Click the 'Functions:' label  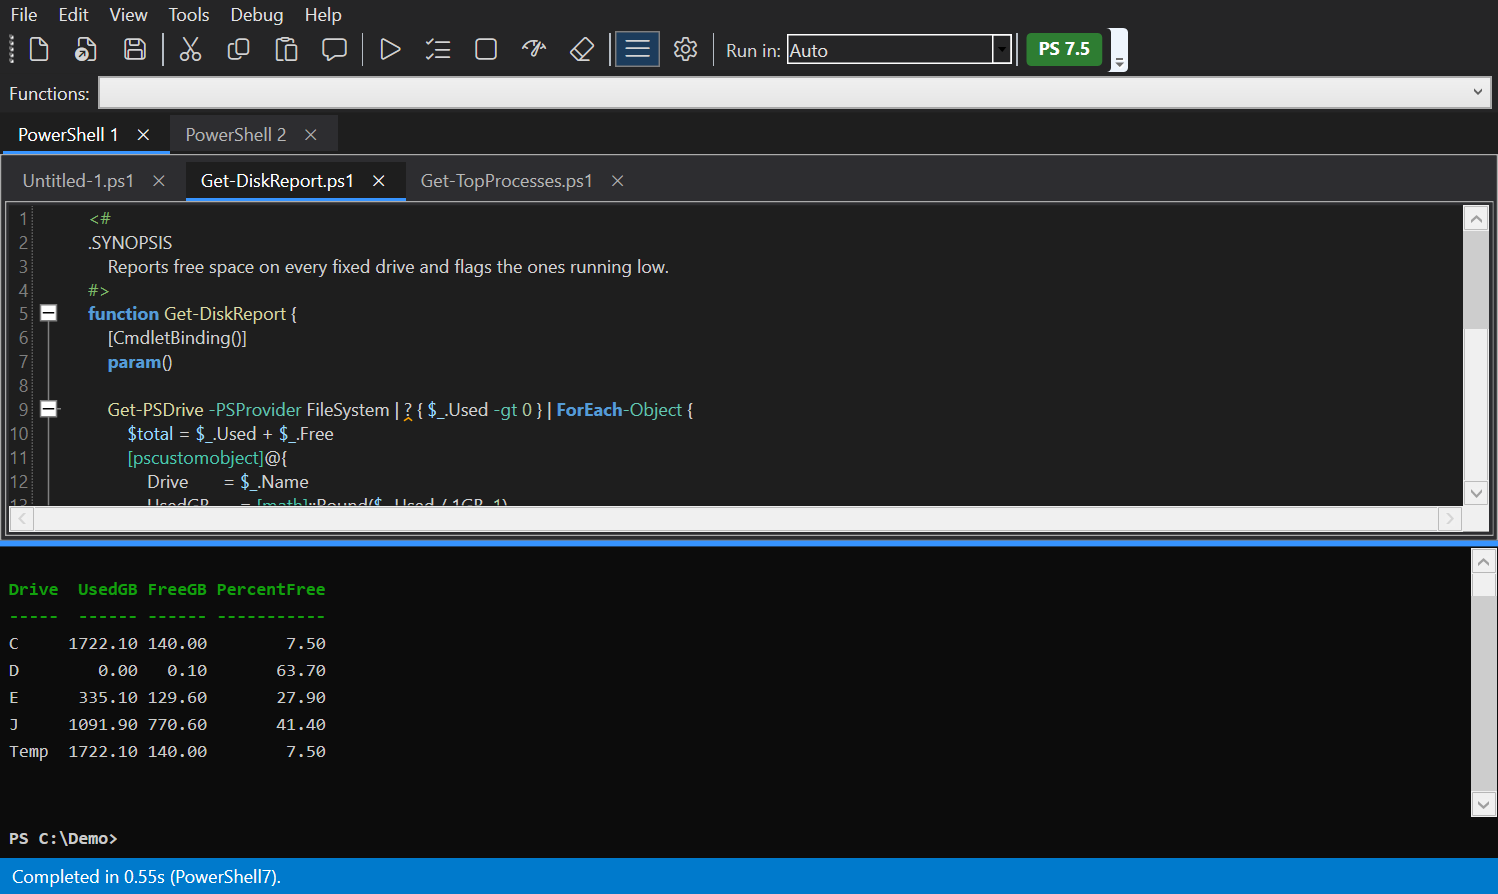tap(49, 94)
